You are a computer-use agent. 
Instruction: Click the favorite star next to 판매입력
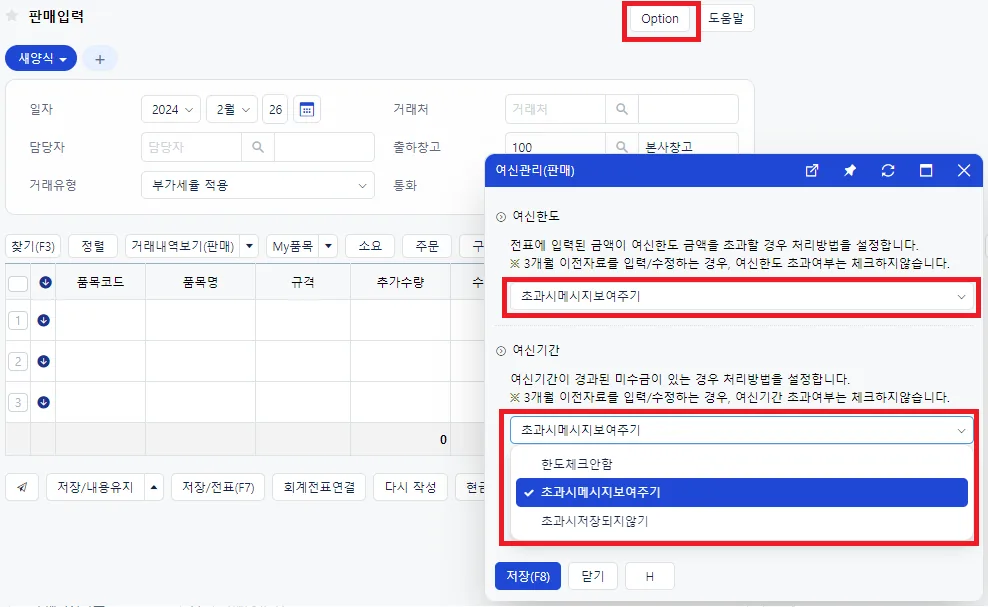[x=12, y=16]
